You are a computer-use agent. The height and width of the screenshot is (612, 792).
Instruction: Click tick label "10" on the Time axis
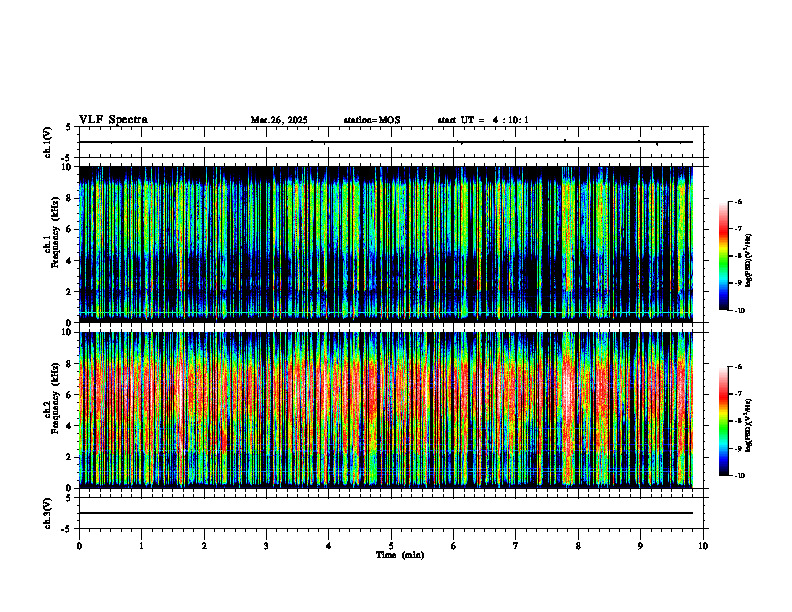703,546
